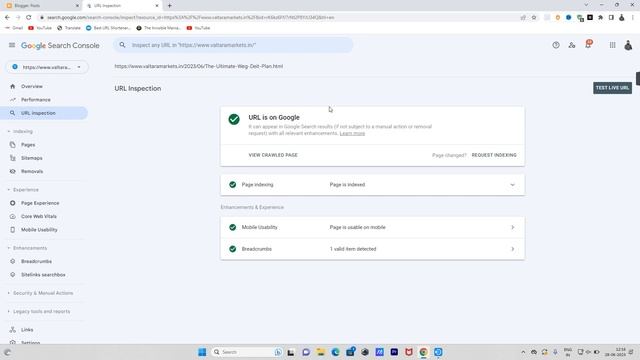Open Microsoft Edge from the taskbar
Image resolution: width=640 pixels, height=360 pixels.
[336, 352]
